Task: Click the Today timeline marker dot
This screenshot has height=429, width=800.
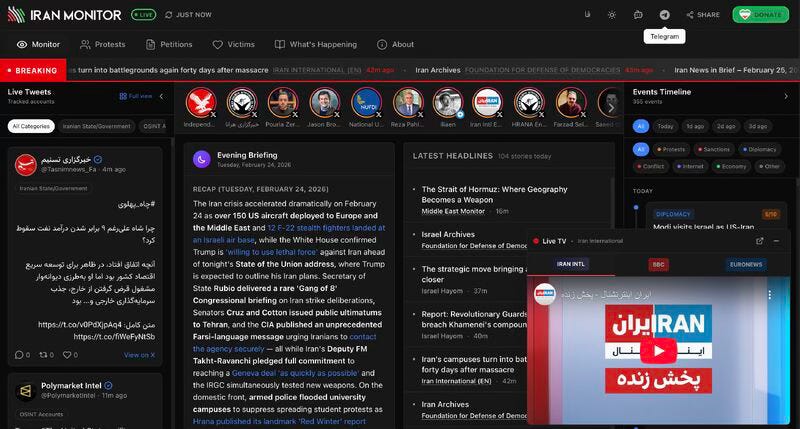Action: 636,208
